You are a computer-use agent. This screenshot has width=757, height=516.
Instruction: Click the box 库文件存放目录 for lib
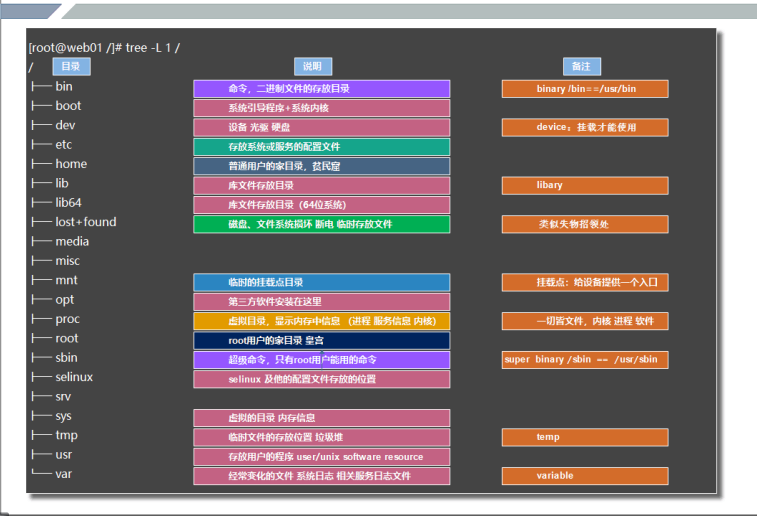[322, 185]
